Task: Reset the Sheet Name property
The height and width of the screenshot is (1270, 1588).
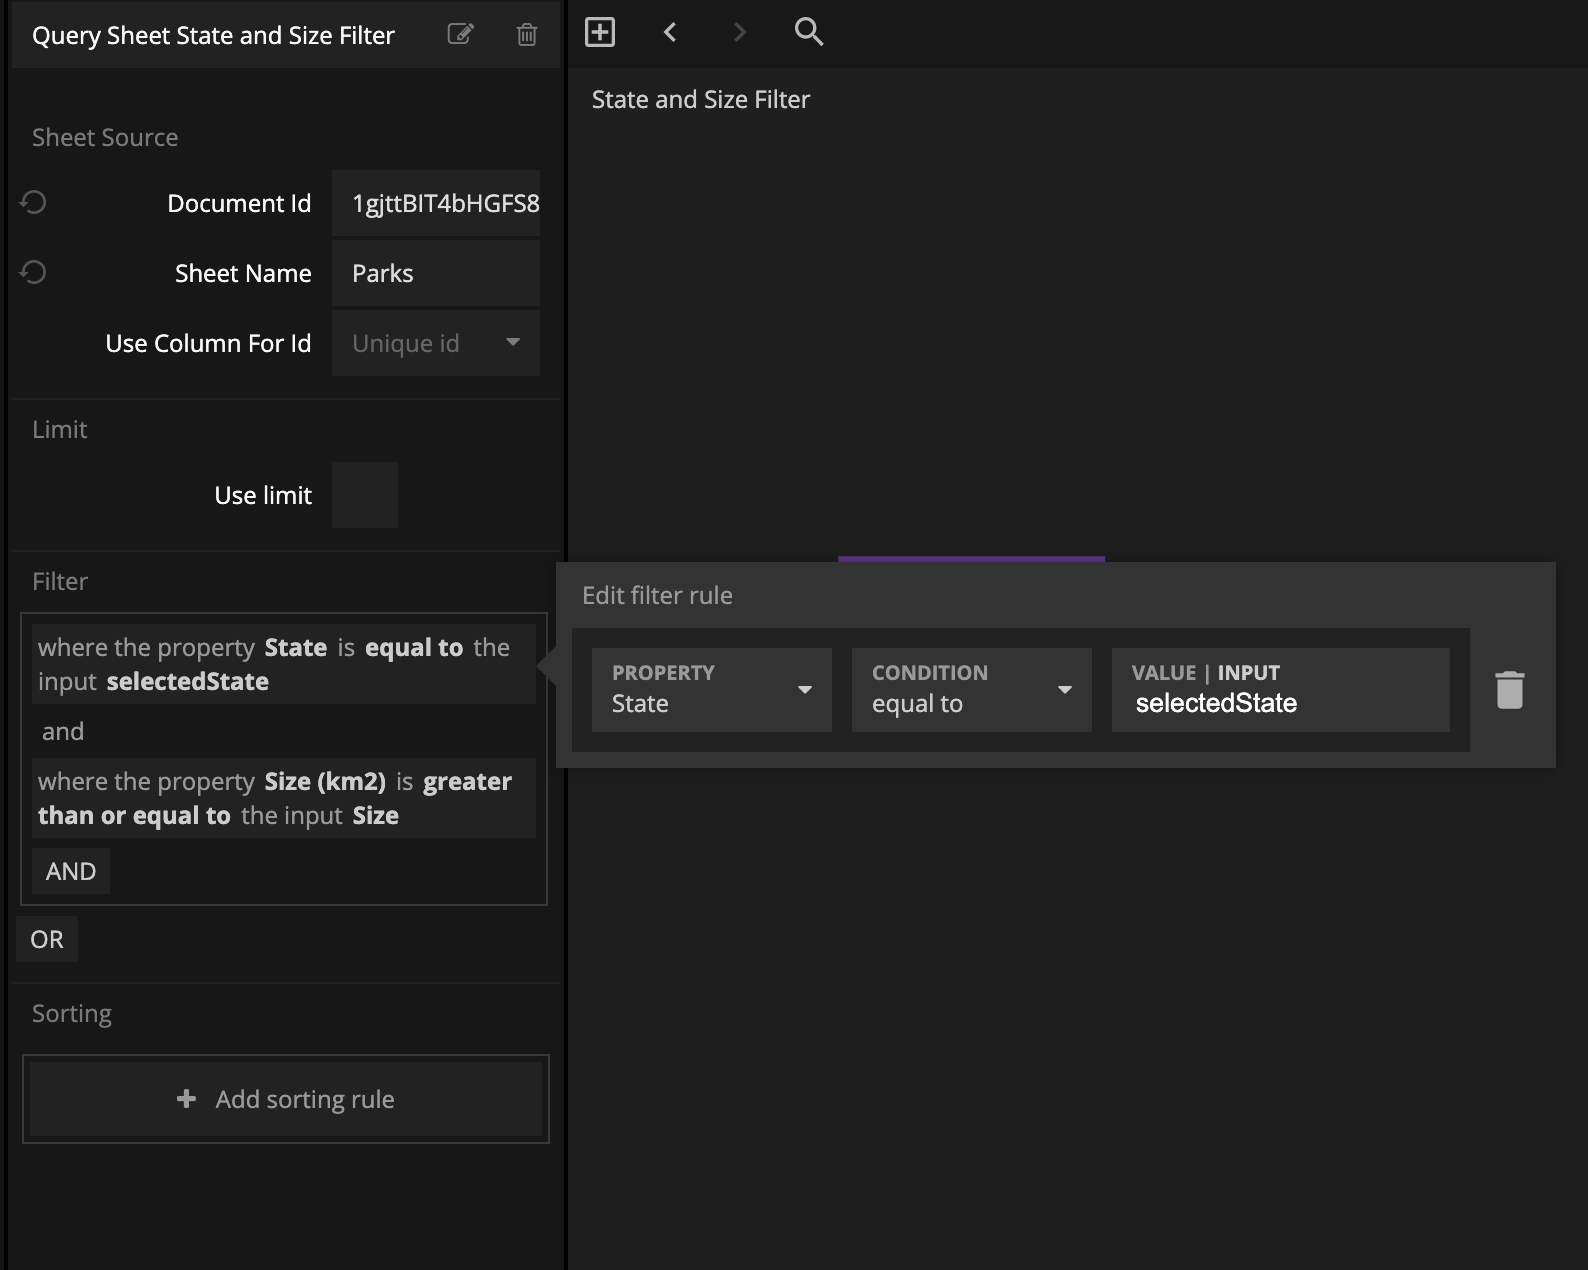Action: [33, 272]
